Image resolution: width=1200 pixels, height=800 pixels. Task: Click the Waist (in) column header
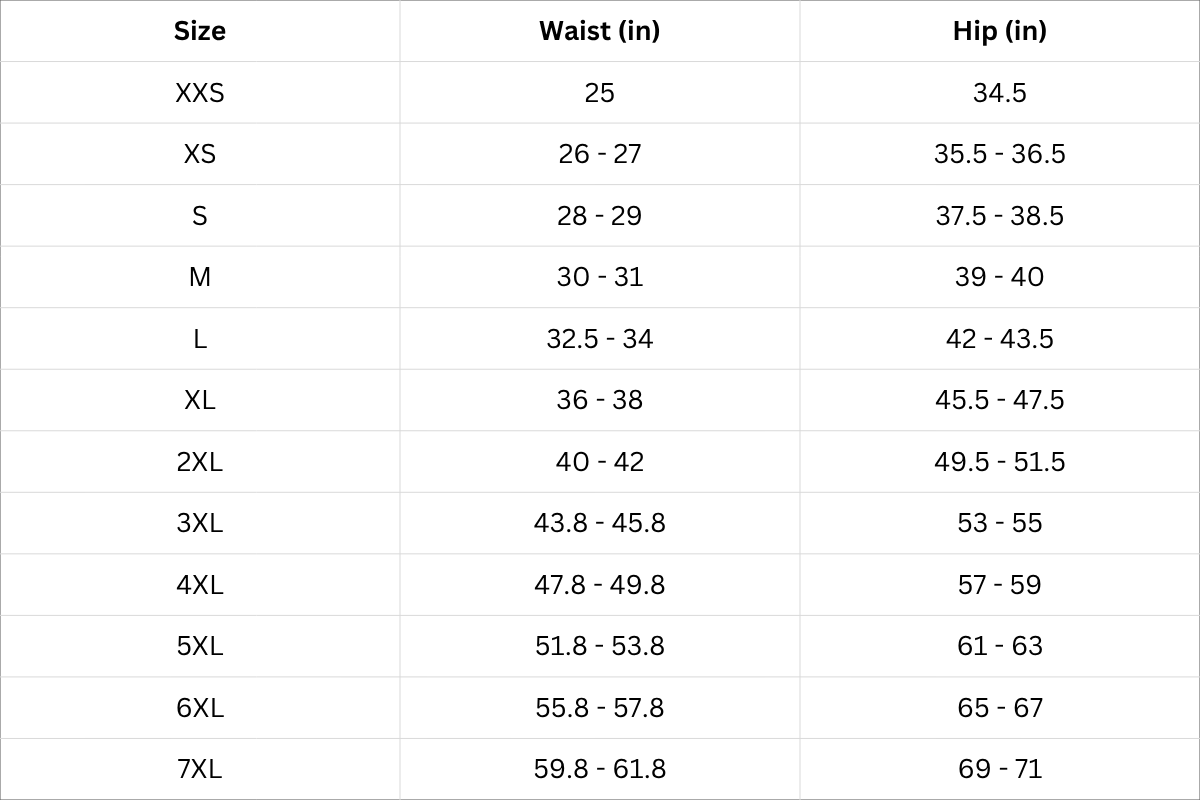pos(600,31)
